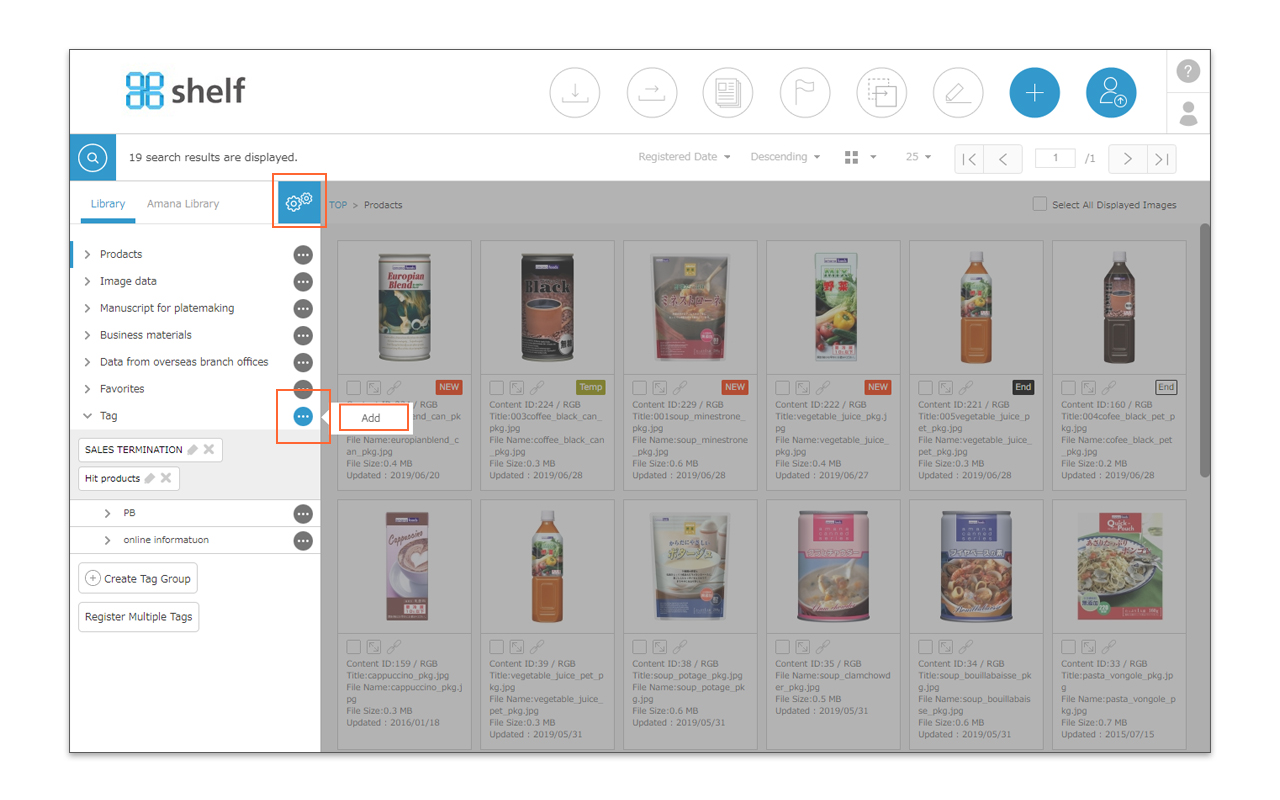
Task: Tick checkbox under cappuccino package image
Action: click(354, 647)
